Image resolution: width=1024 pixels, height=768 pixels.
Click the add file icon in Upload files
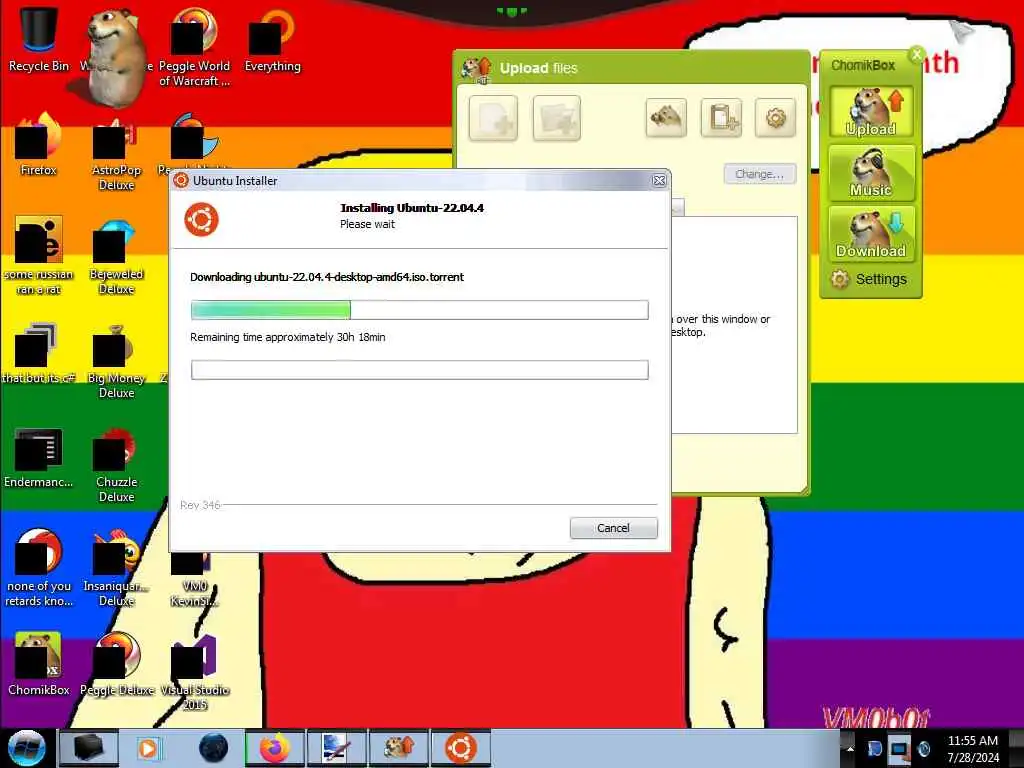(493, 118)
